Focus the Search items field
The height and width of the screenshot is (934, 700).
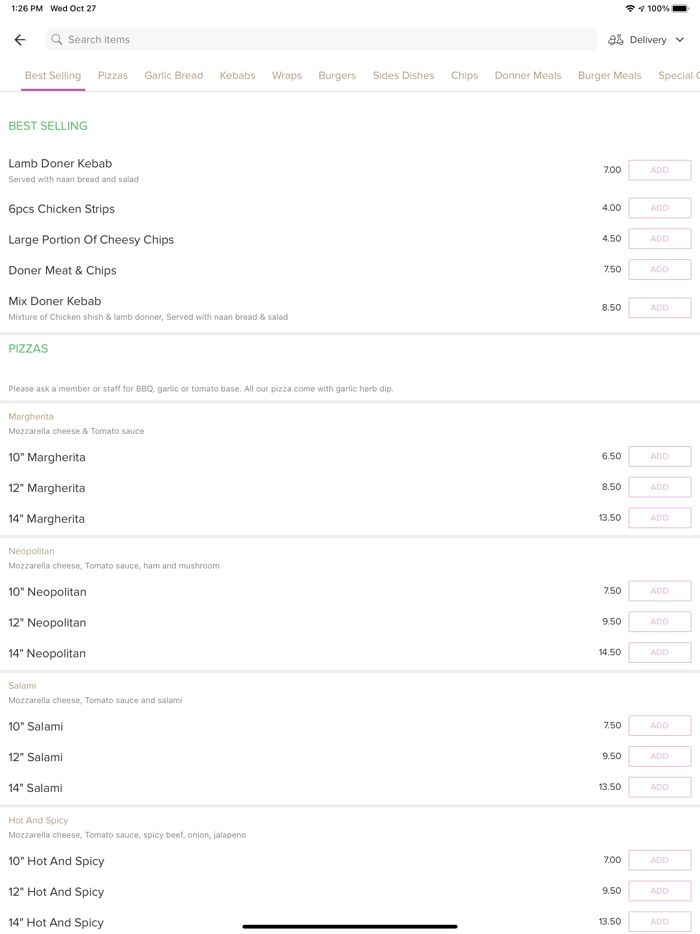point(320,40)
